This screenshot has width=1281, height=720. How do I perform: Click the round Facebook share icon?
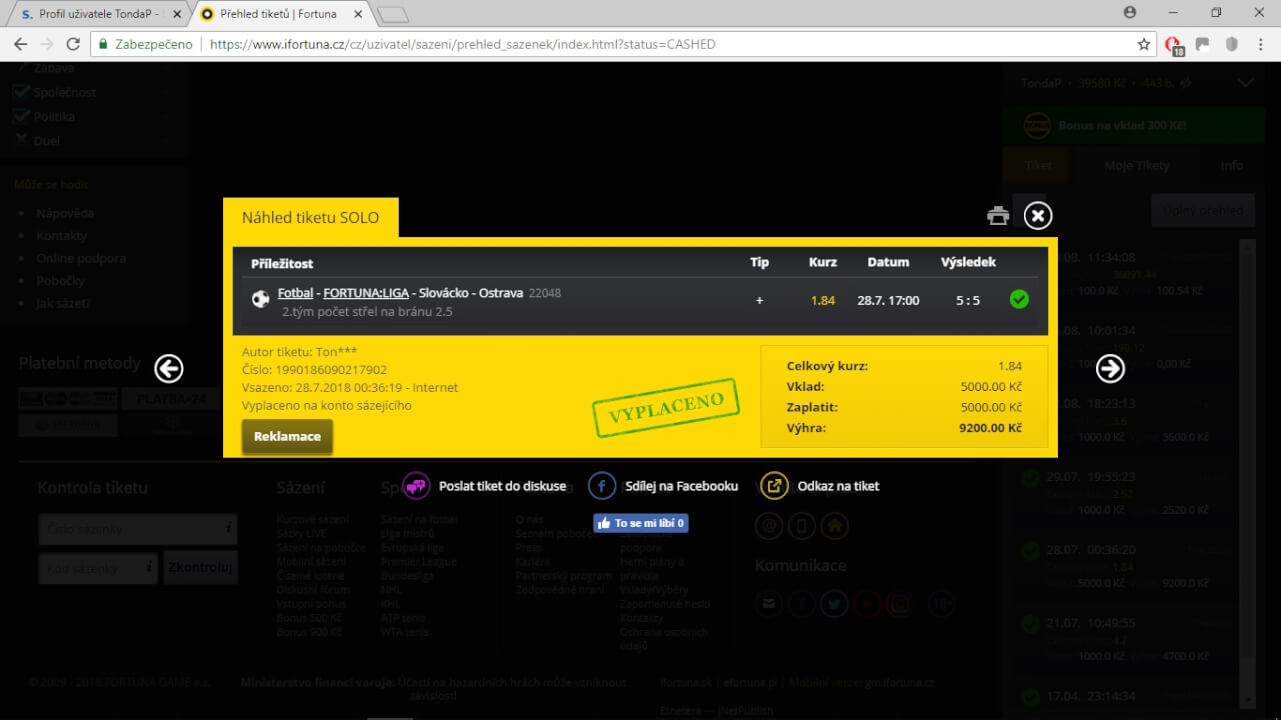[x=602, y=486]
